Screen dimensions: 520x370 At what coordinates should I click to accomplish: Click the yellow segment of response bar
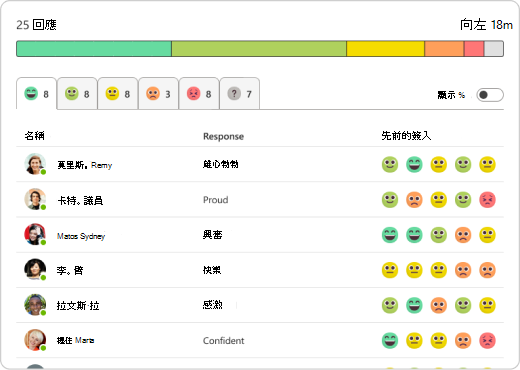385,49
